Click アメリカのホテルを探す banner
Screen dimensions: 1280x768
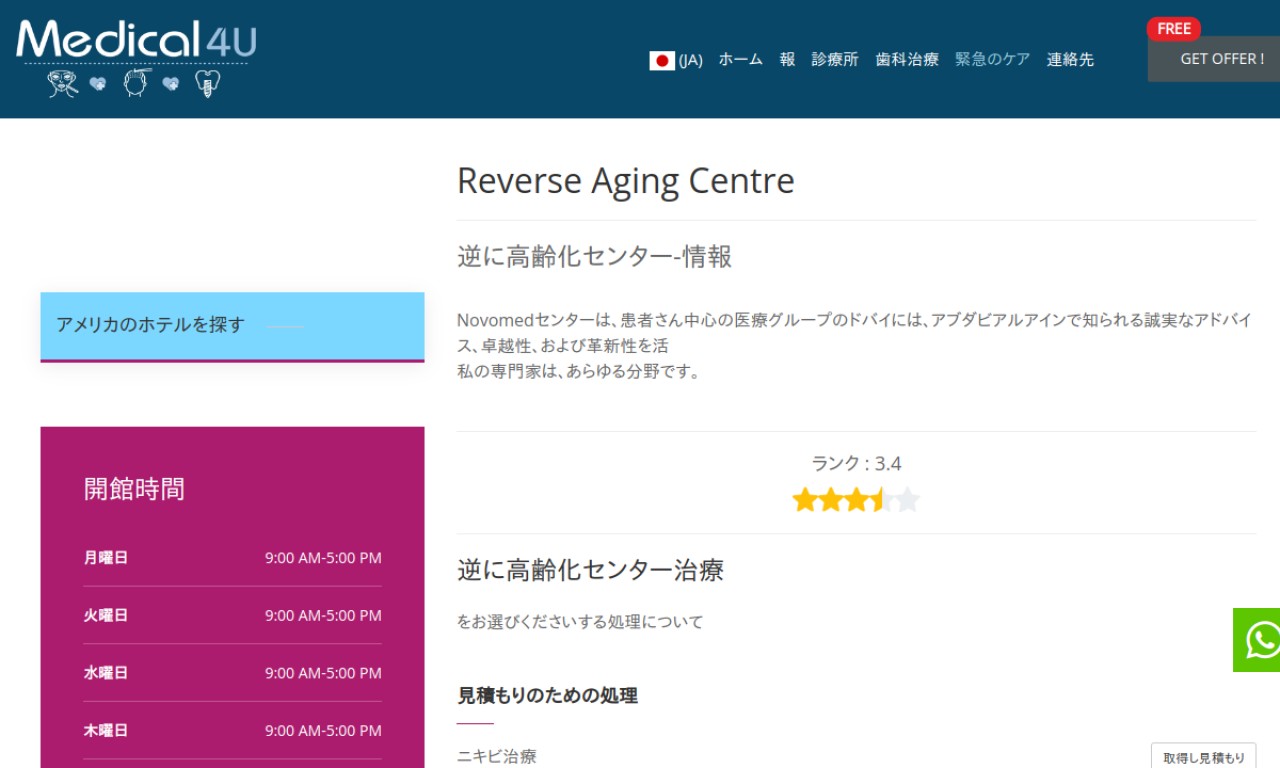(232, 326)
